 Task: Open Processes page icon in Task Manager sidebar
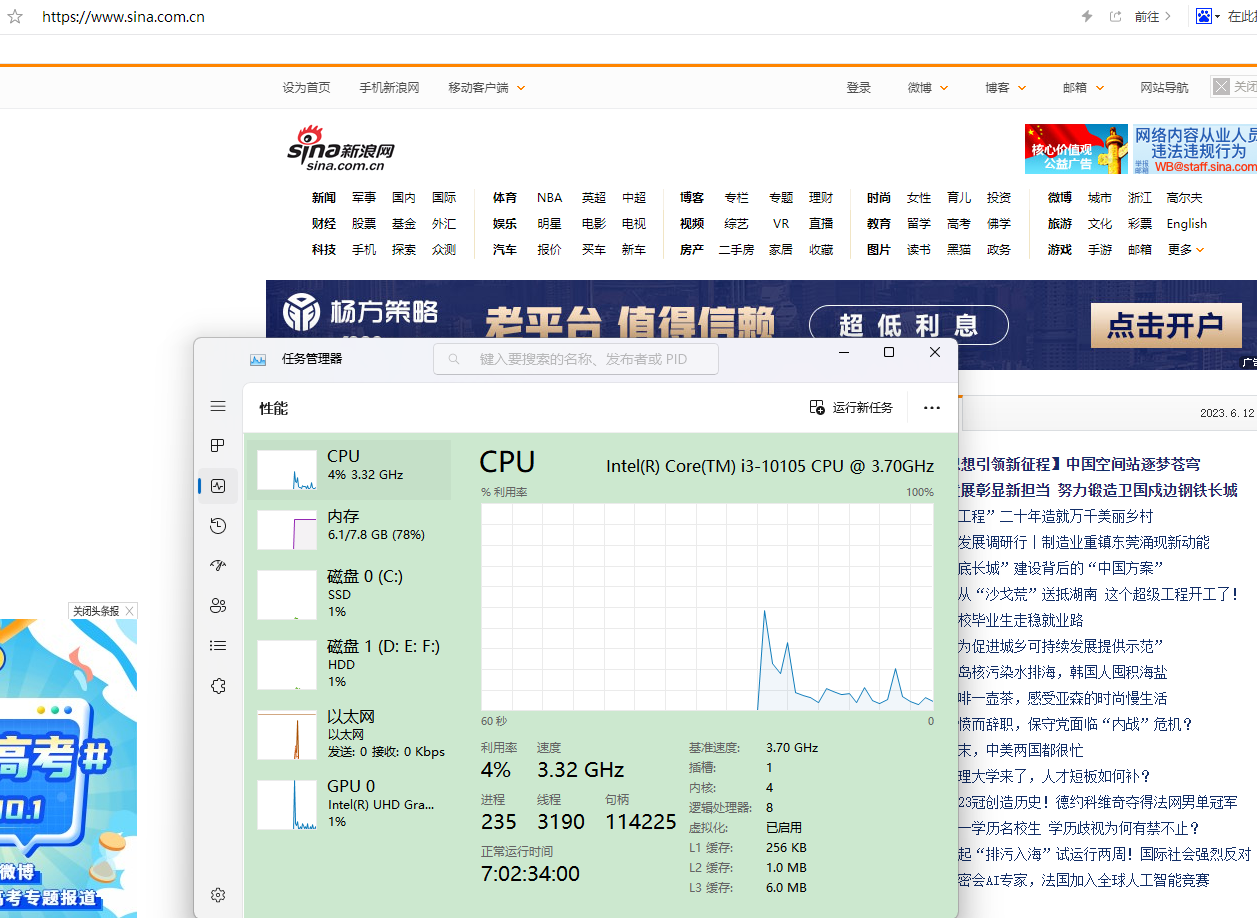218,446
